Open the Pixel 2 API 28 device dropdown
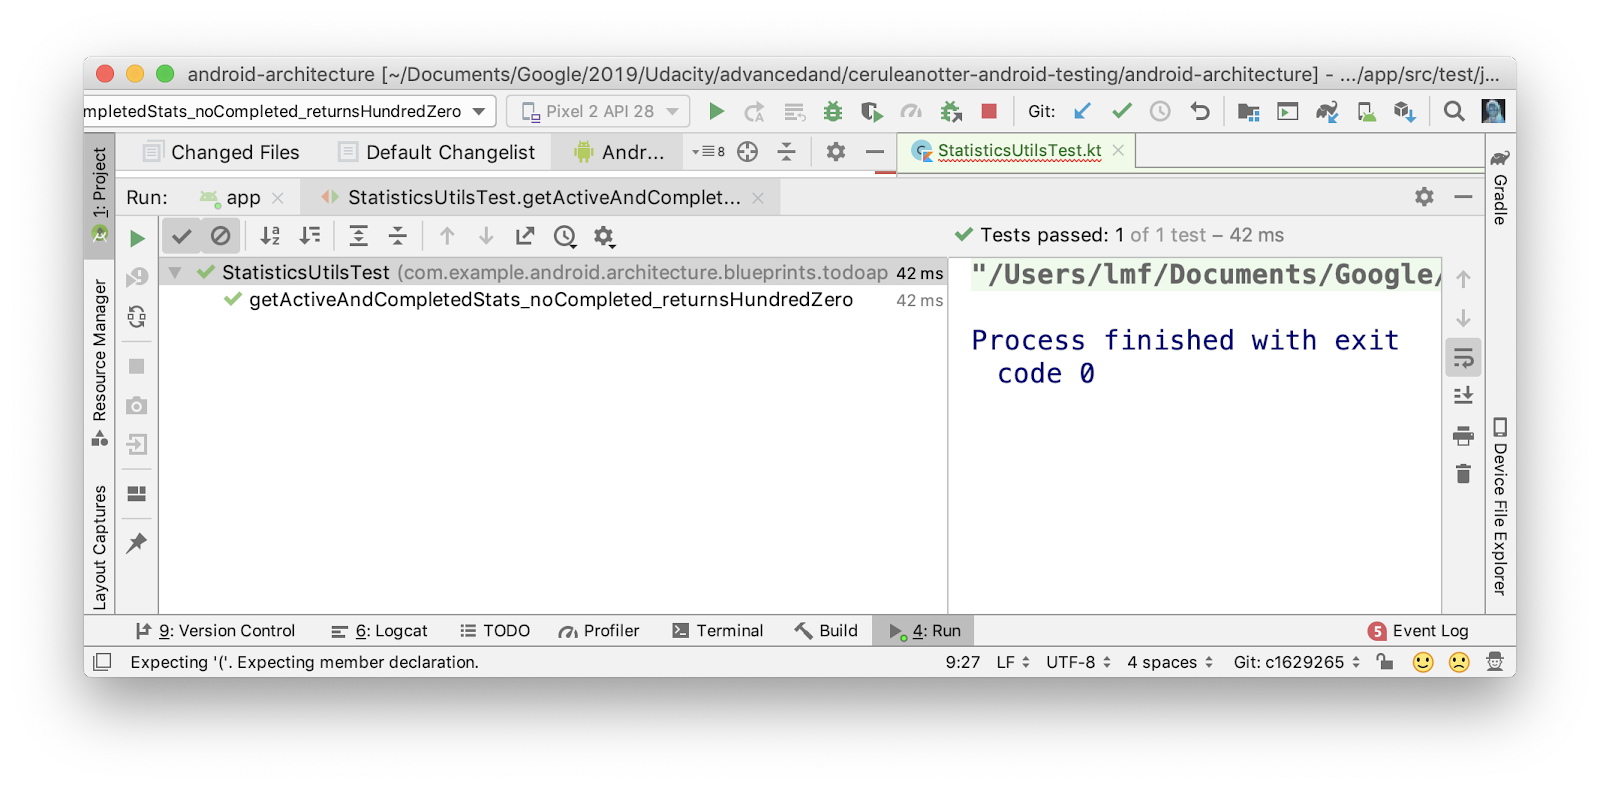 tap(598, 111)
